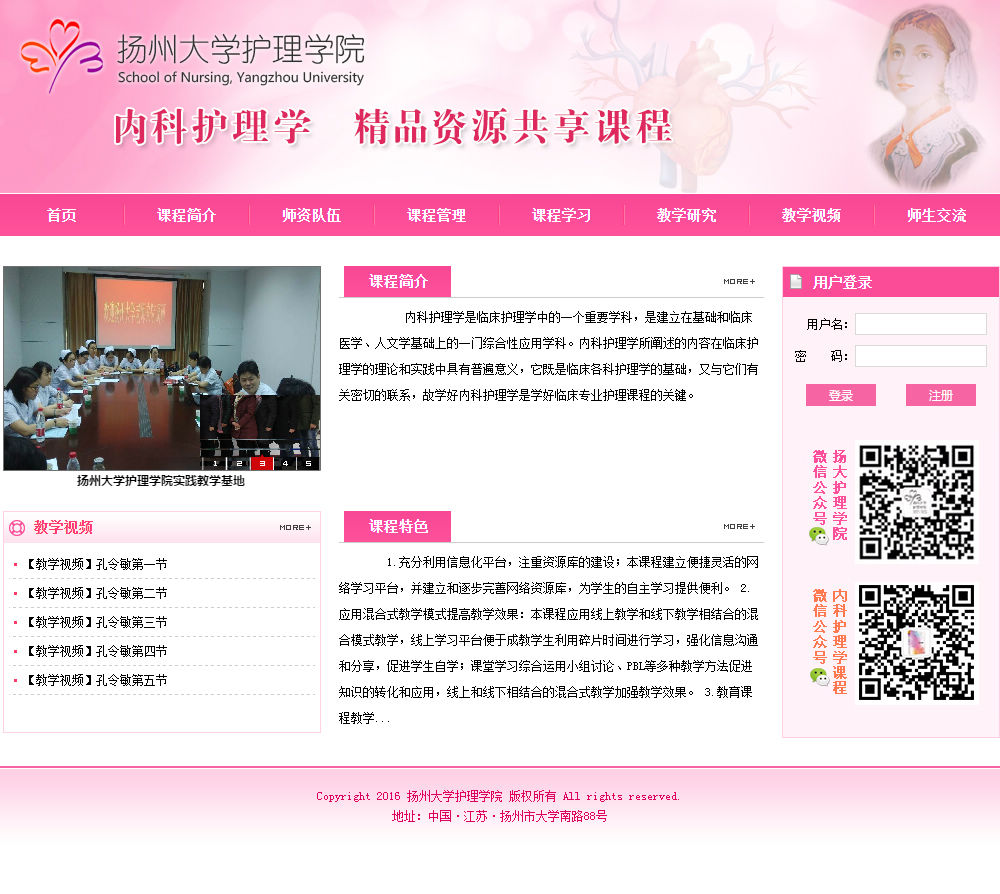Select the highlighted slide 3 indicator
Viewport: 1000px width, 894px height.
point(262,464)
